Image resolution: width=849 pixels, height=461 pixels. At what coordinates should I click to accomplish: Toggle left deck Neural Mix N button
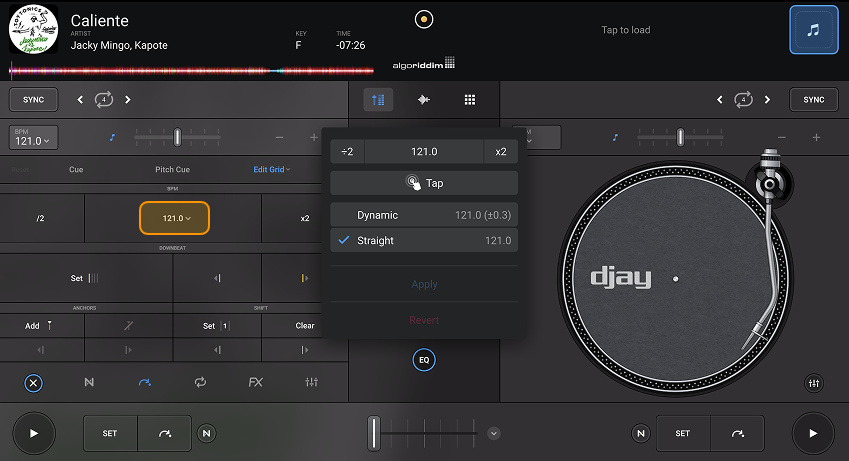pos(206,433)
